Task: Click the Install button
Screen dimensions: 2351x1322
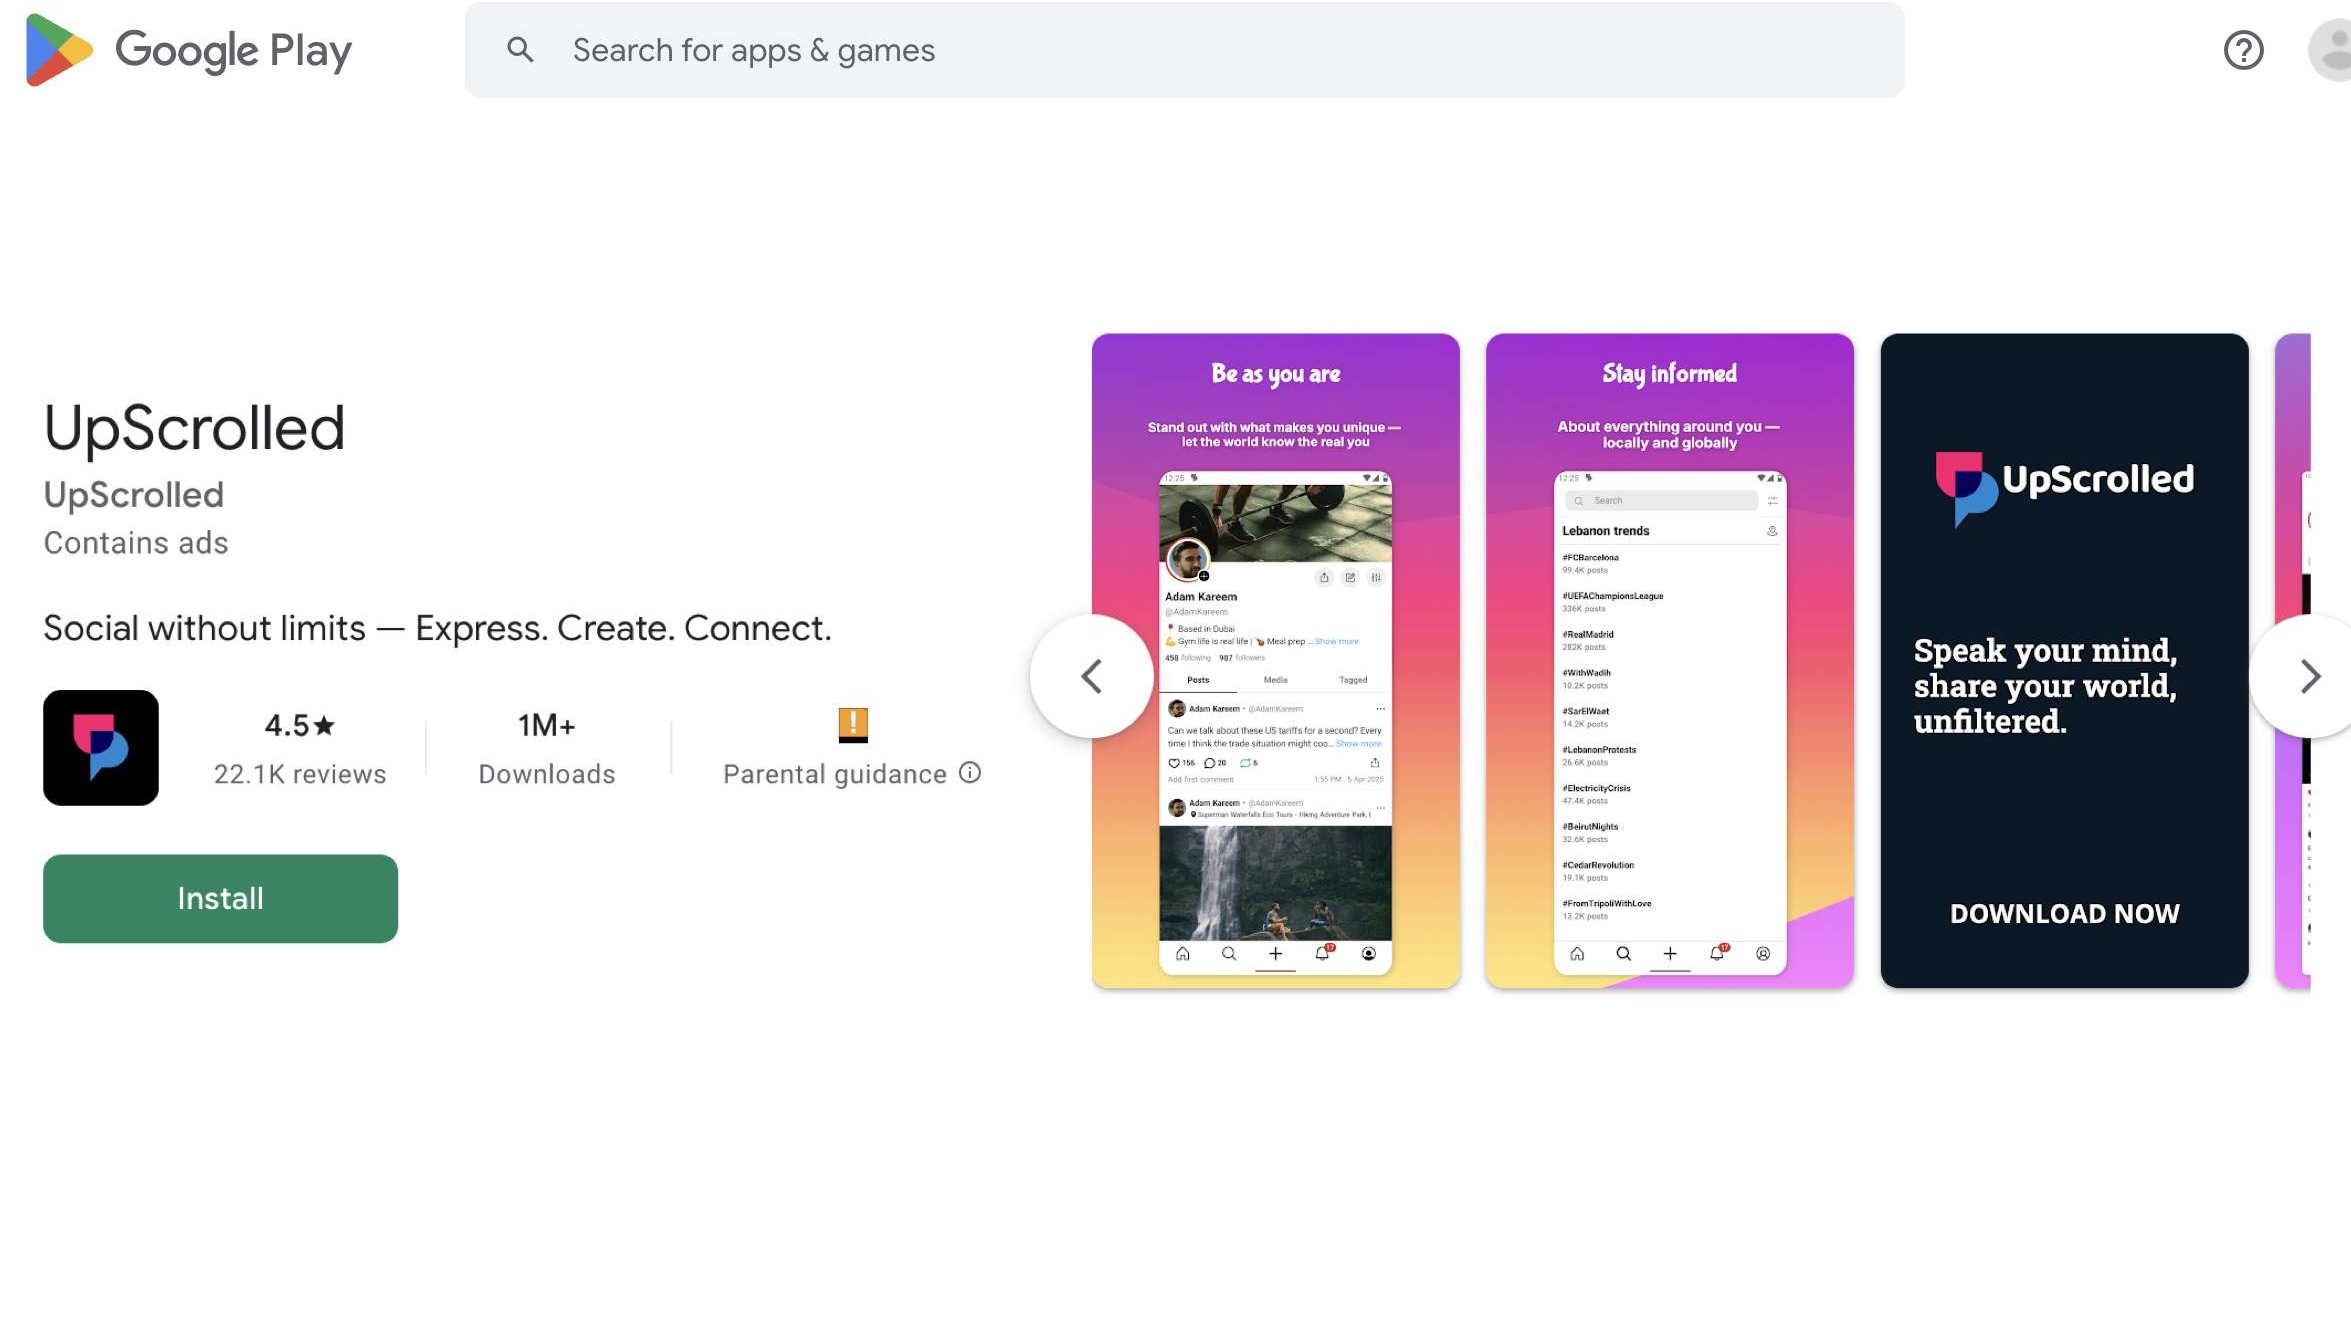Action: [x=219, y=898]
